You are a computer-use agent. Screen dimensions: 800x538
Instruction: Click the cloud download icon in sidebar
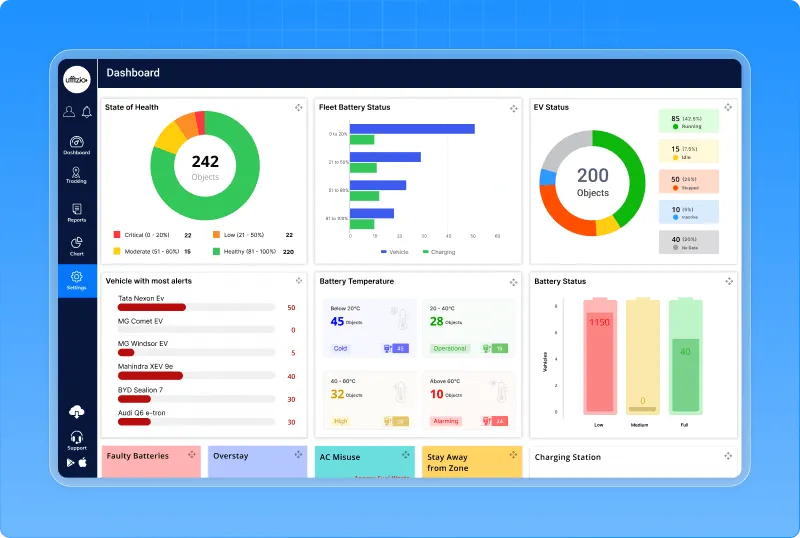coord(77,412)
